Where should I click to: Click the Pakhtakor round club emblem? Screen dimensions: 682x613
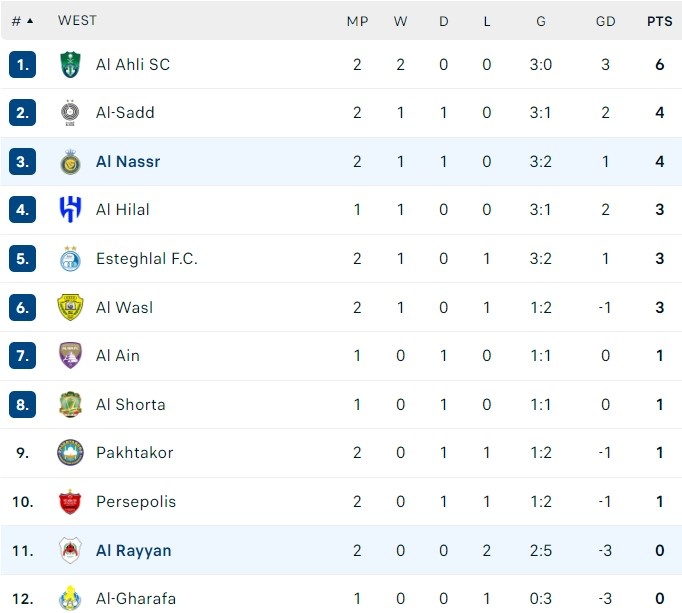click(70, 453)
